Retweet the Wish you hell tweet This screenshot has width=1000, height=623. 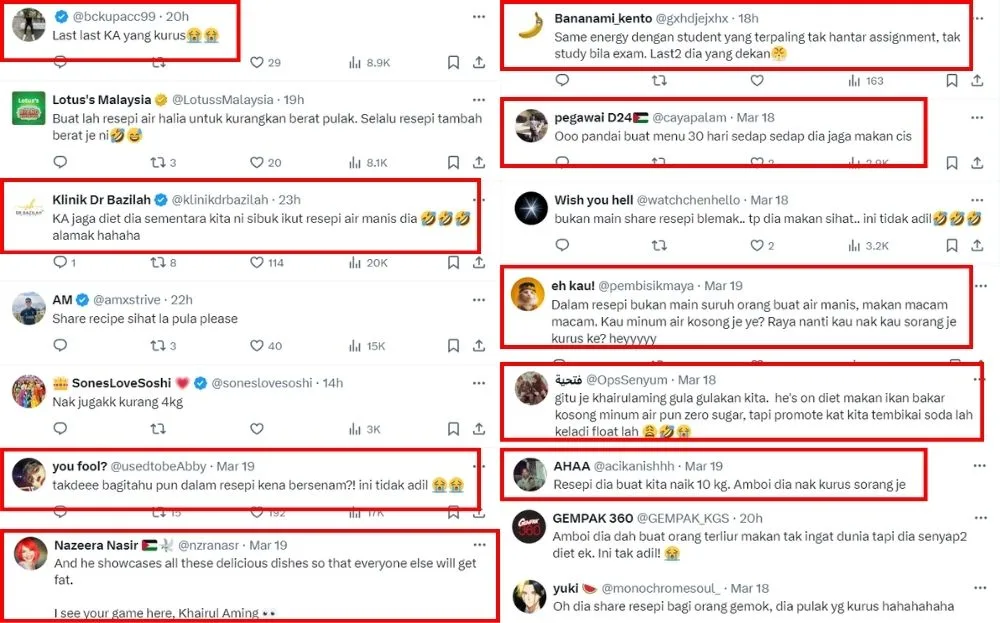[x=659, y=245]
